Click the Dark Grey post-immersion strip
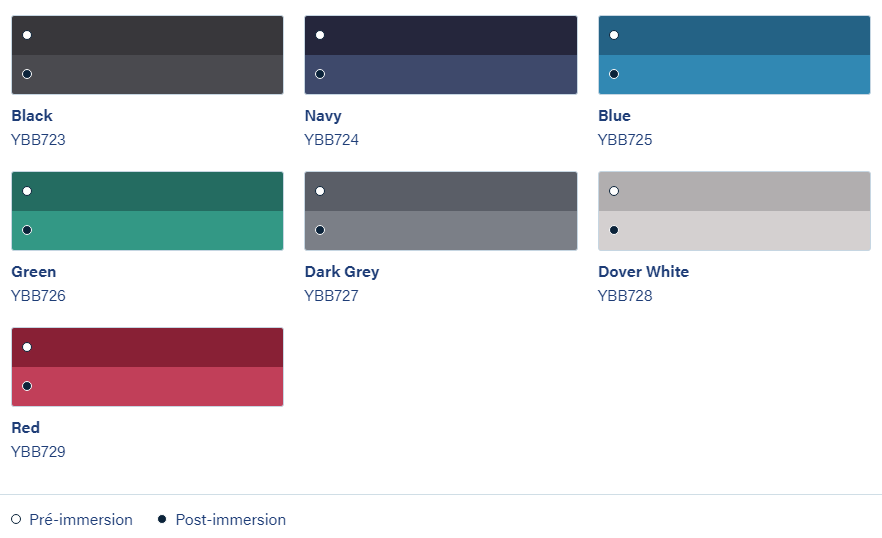 (440, 230)
